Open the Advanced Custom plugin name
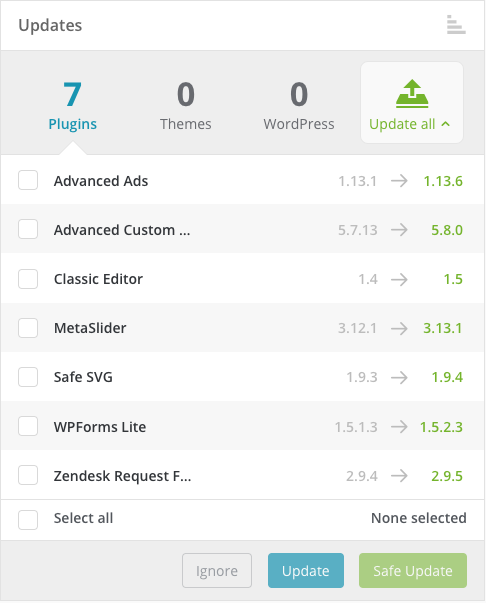Image resolution: width=486 pixels, height=603 pixels. coord(122,230)
